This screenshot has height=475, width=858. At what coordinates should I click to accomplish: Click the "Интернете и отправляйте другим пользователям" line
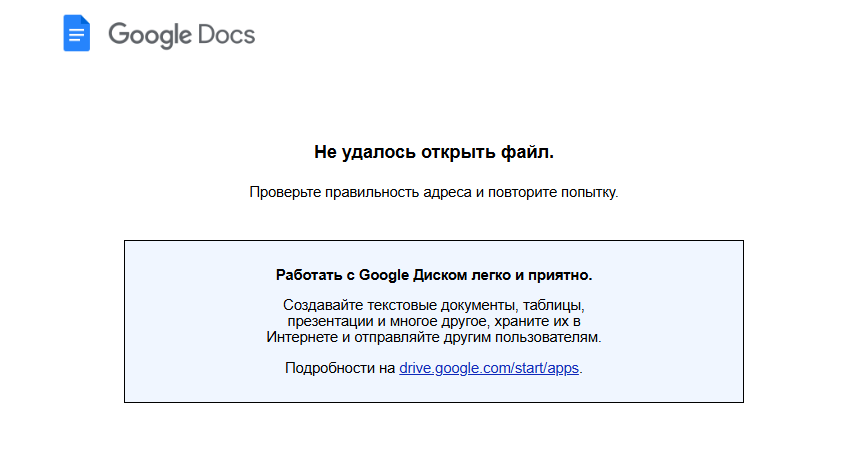pos(434,337)
